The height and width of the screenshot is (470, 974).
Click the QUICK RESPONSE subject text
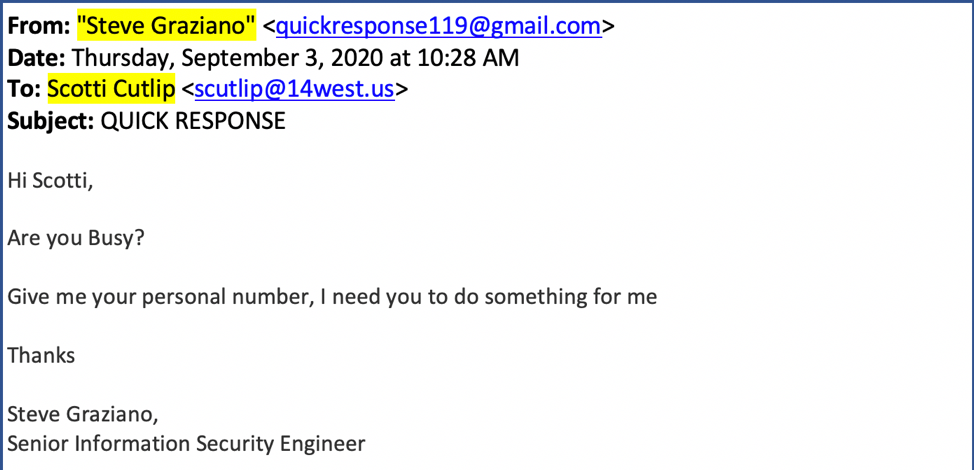click(x=193, y=121)
